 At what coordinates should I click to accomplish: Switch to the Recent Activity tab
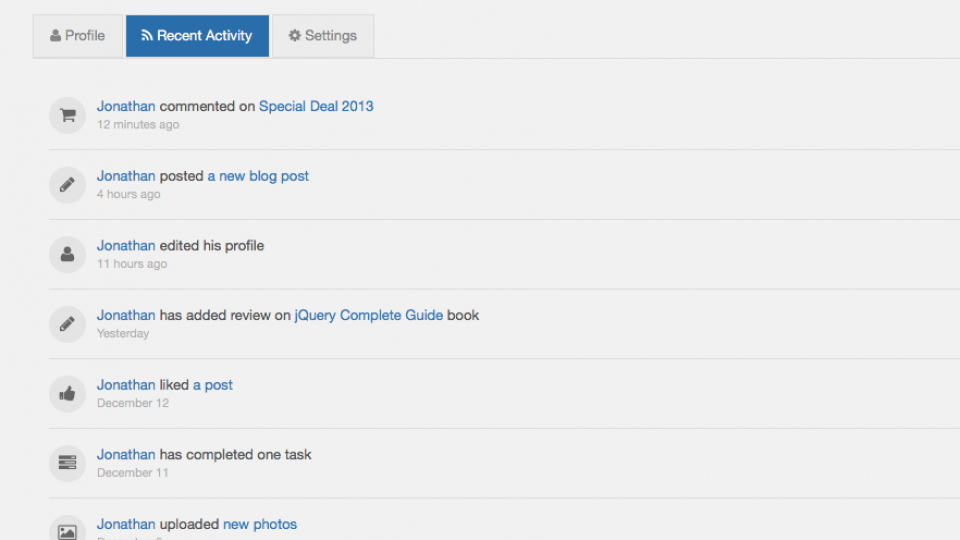pos(197,36)
